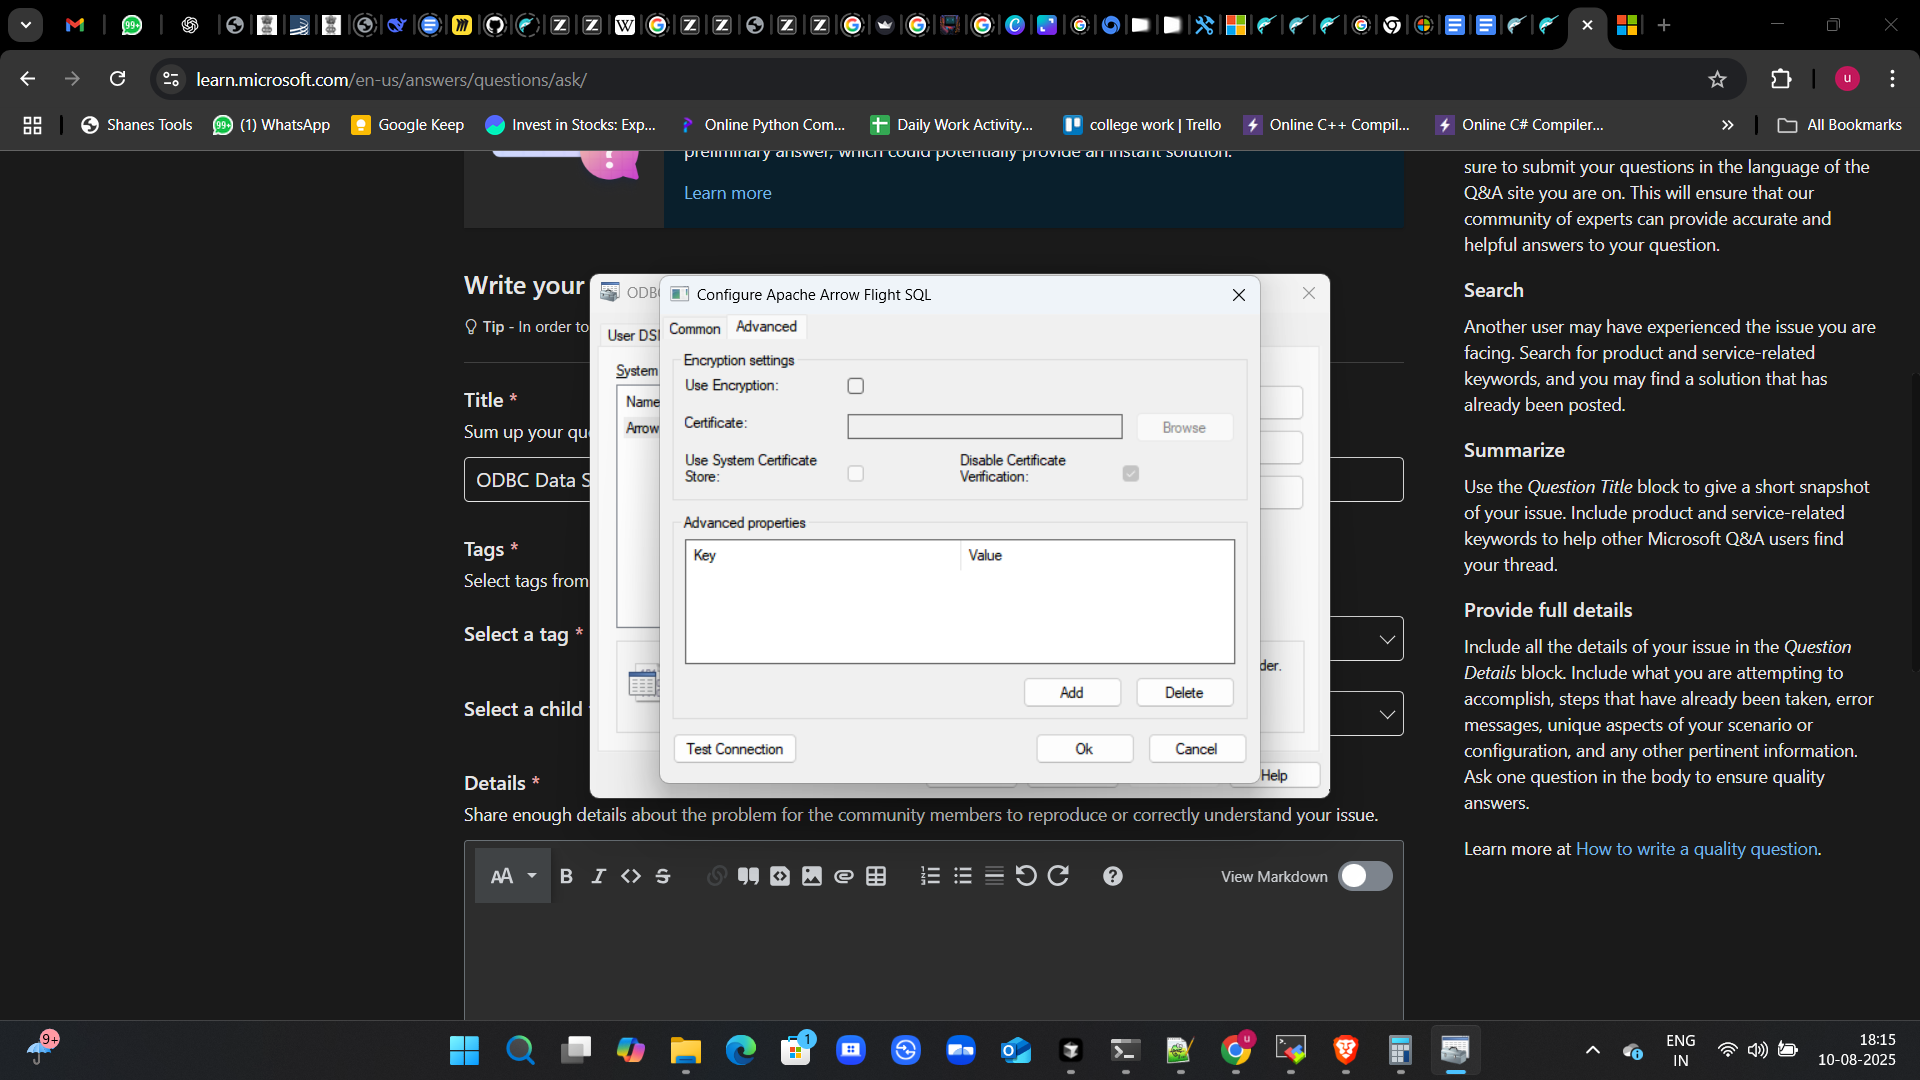Toggle bold formatting in Details editor

pos(566,876)
